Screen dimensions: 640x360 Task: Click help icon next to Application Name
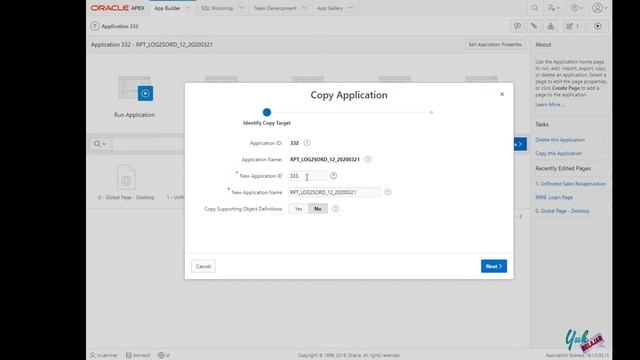tap(368, 159)
